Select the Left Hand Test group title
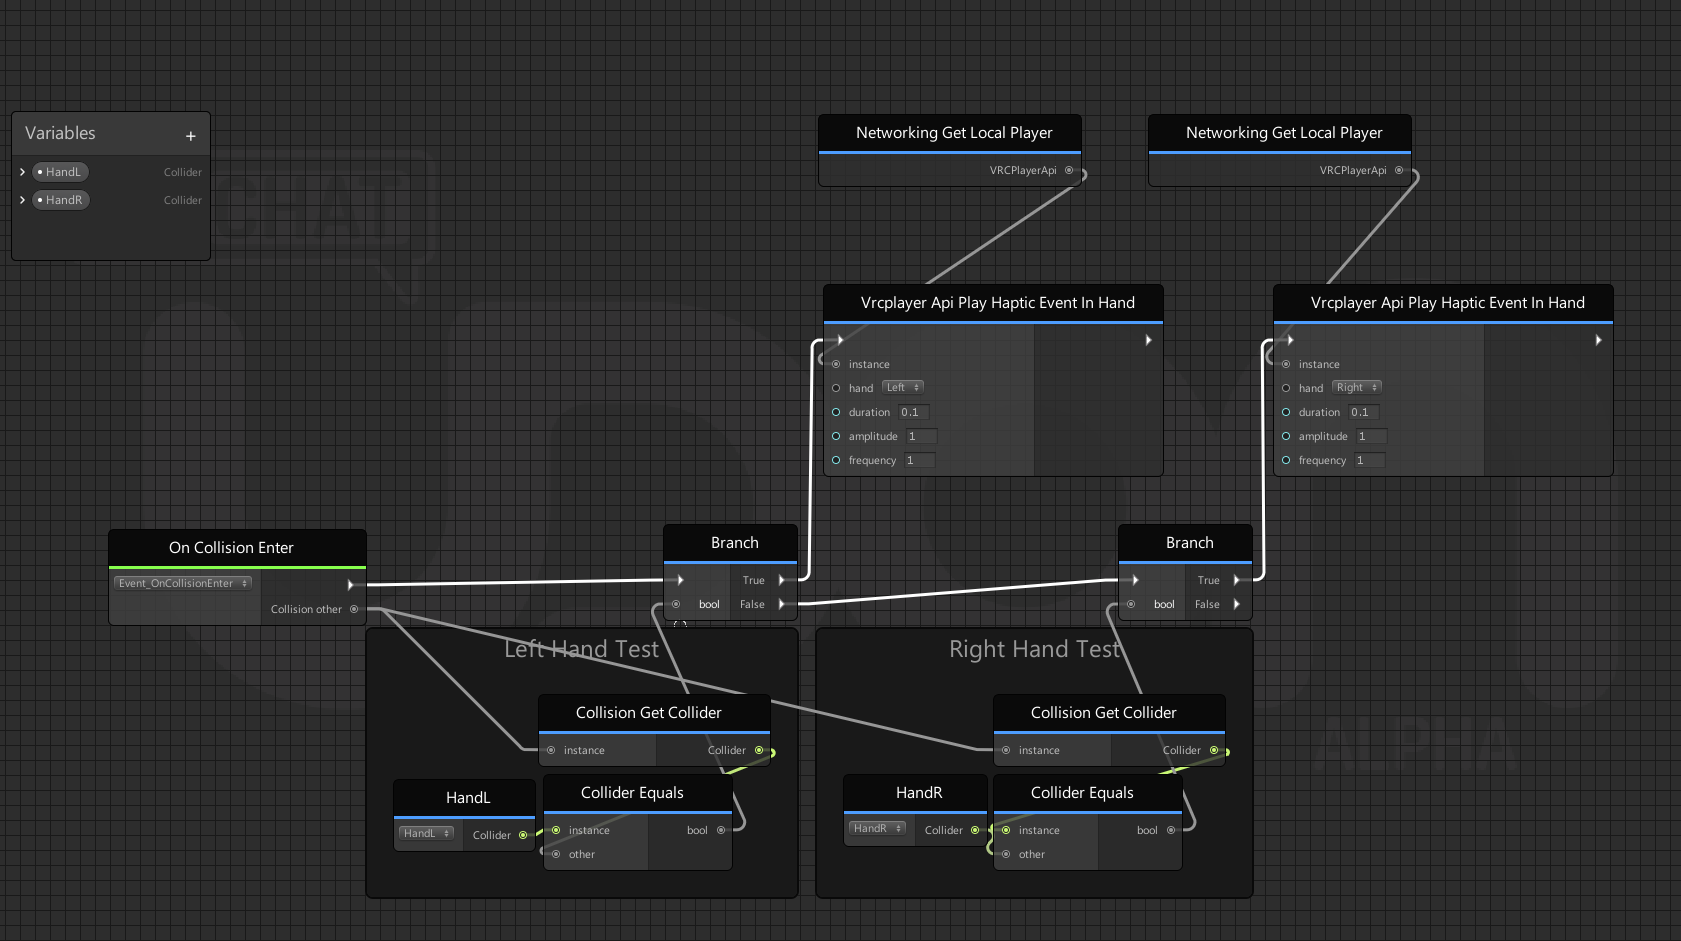Viewport: 1681px width, 941px height. click(x=581, y=650)
